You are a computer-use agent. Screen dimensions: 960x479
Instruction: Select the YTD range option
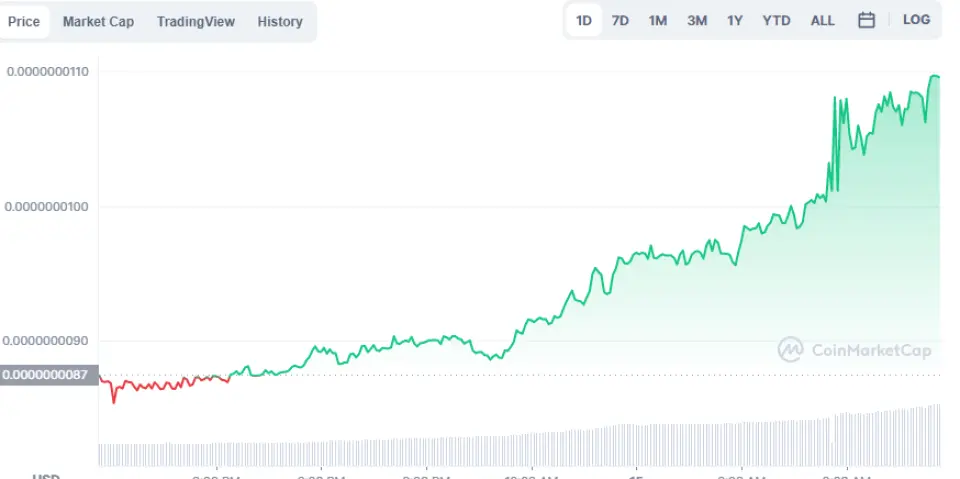point(776,20)
